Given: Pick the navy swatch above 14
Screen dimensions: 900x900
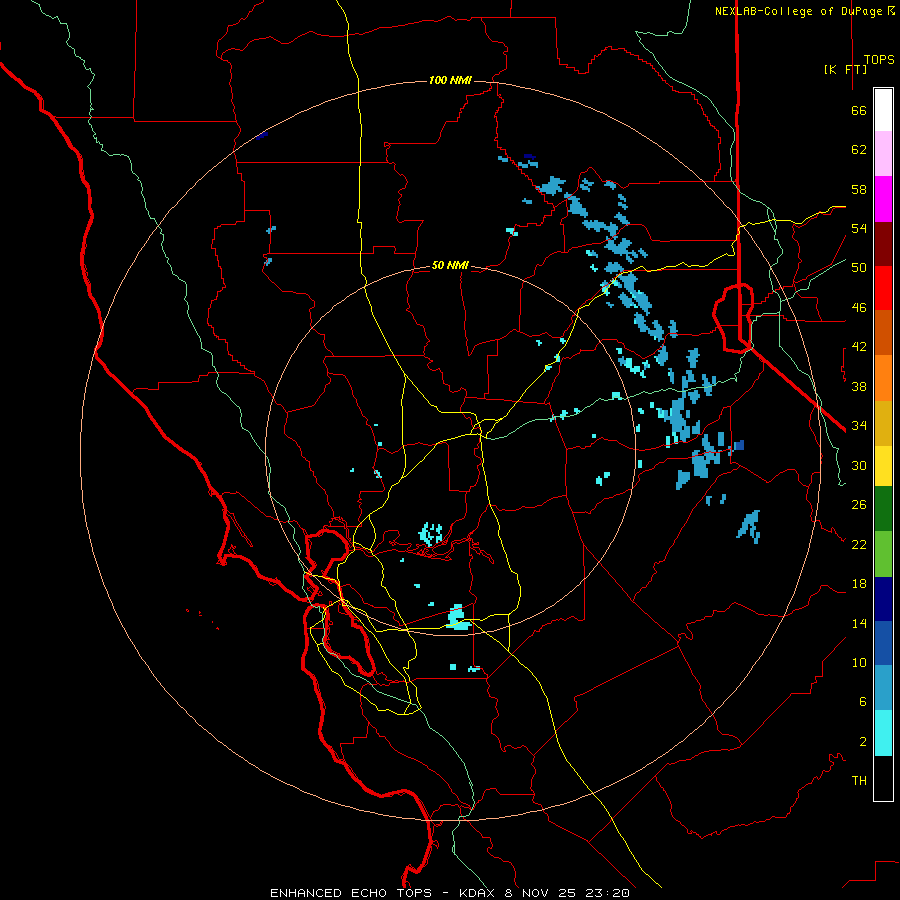Looking at the screenshot, I should tap(883, 599).
